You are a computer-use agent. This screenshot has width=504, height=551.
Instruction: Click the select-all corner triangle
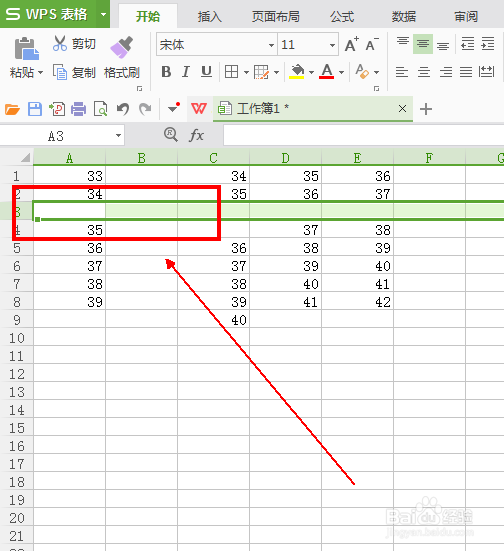pyautogui.click(x=25, y=158)
